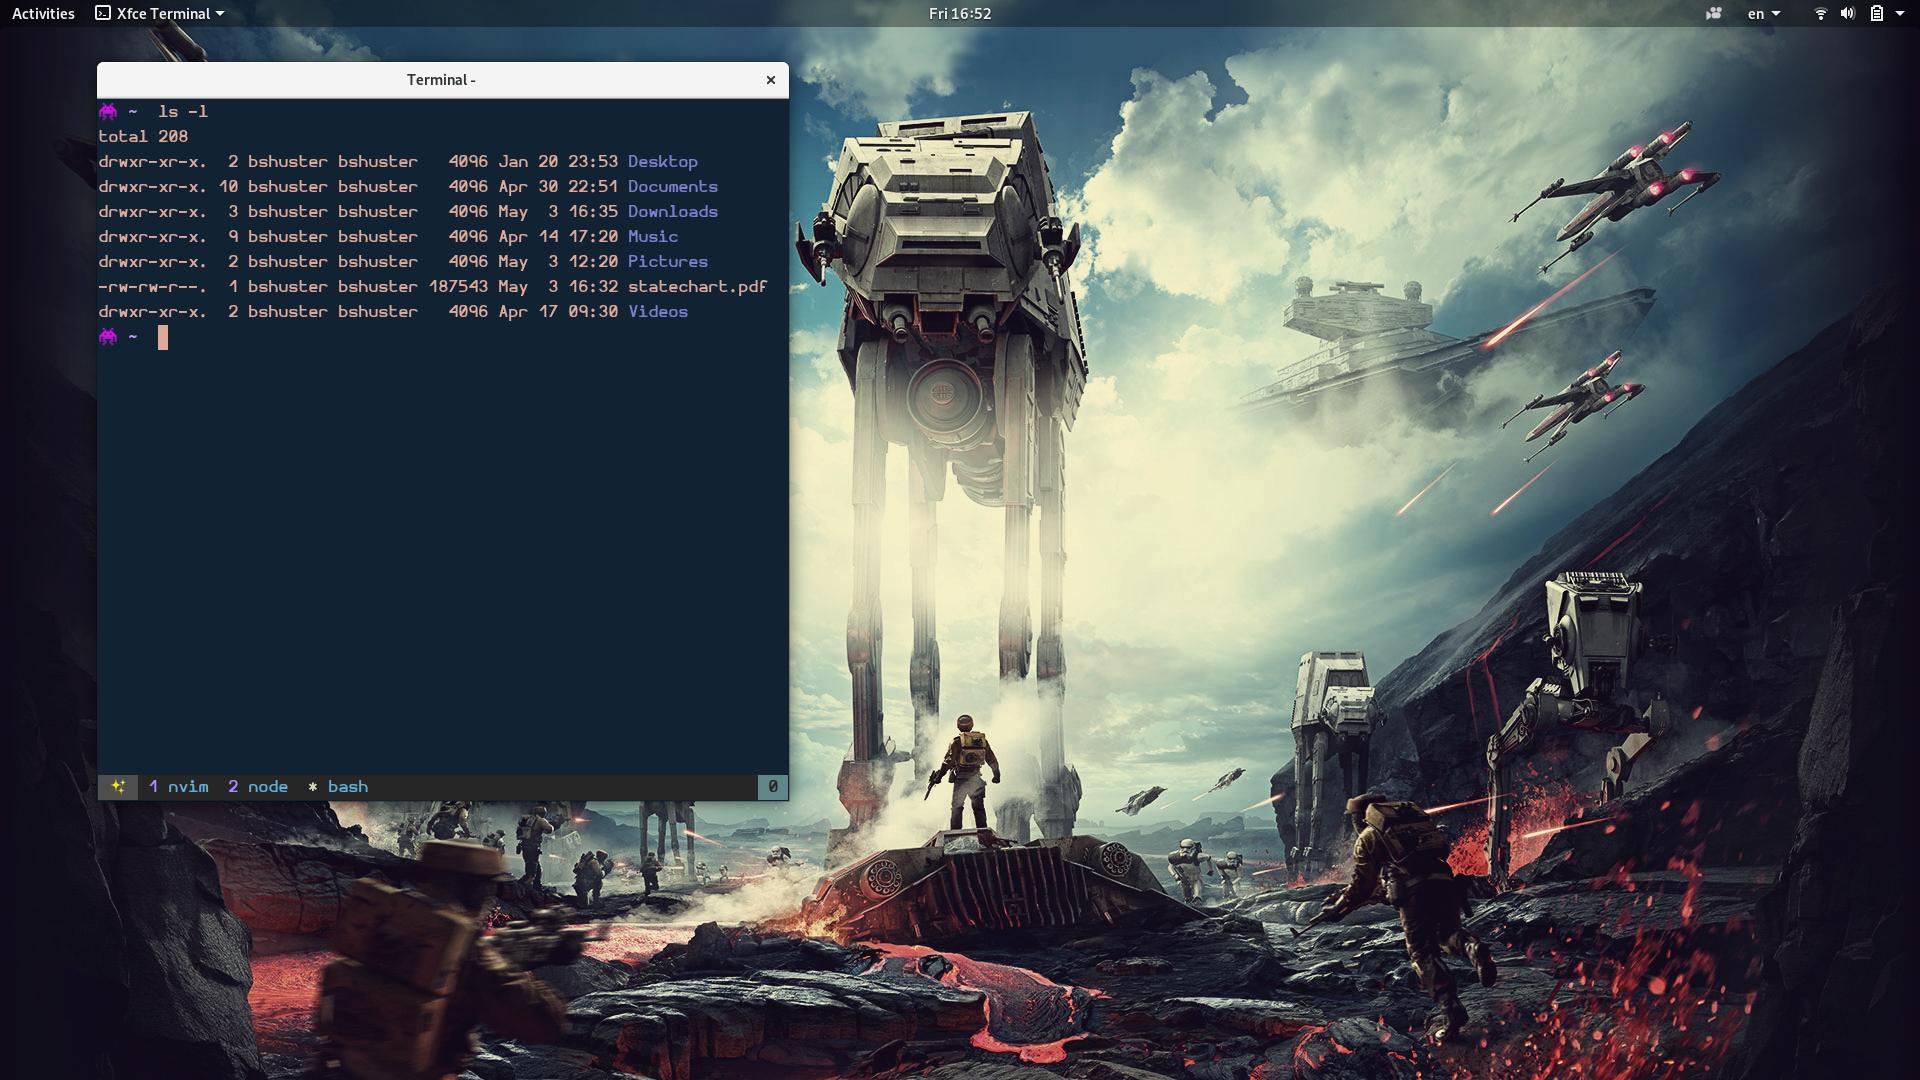Open the Activities overview

click(x=43, y=14)
